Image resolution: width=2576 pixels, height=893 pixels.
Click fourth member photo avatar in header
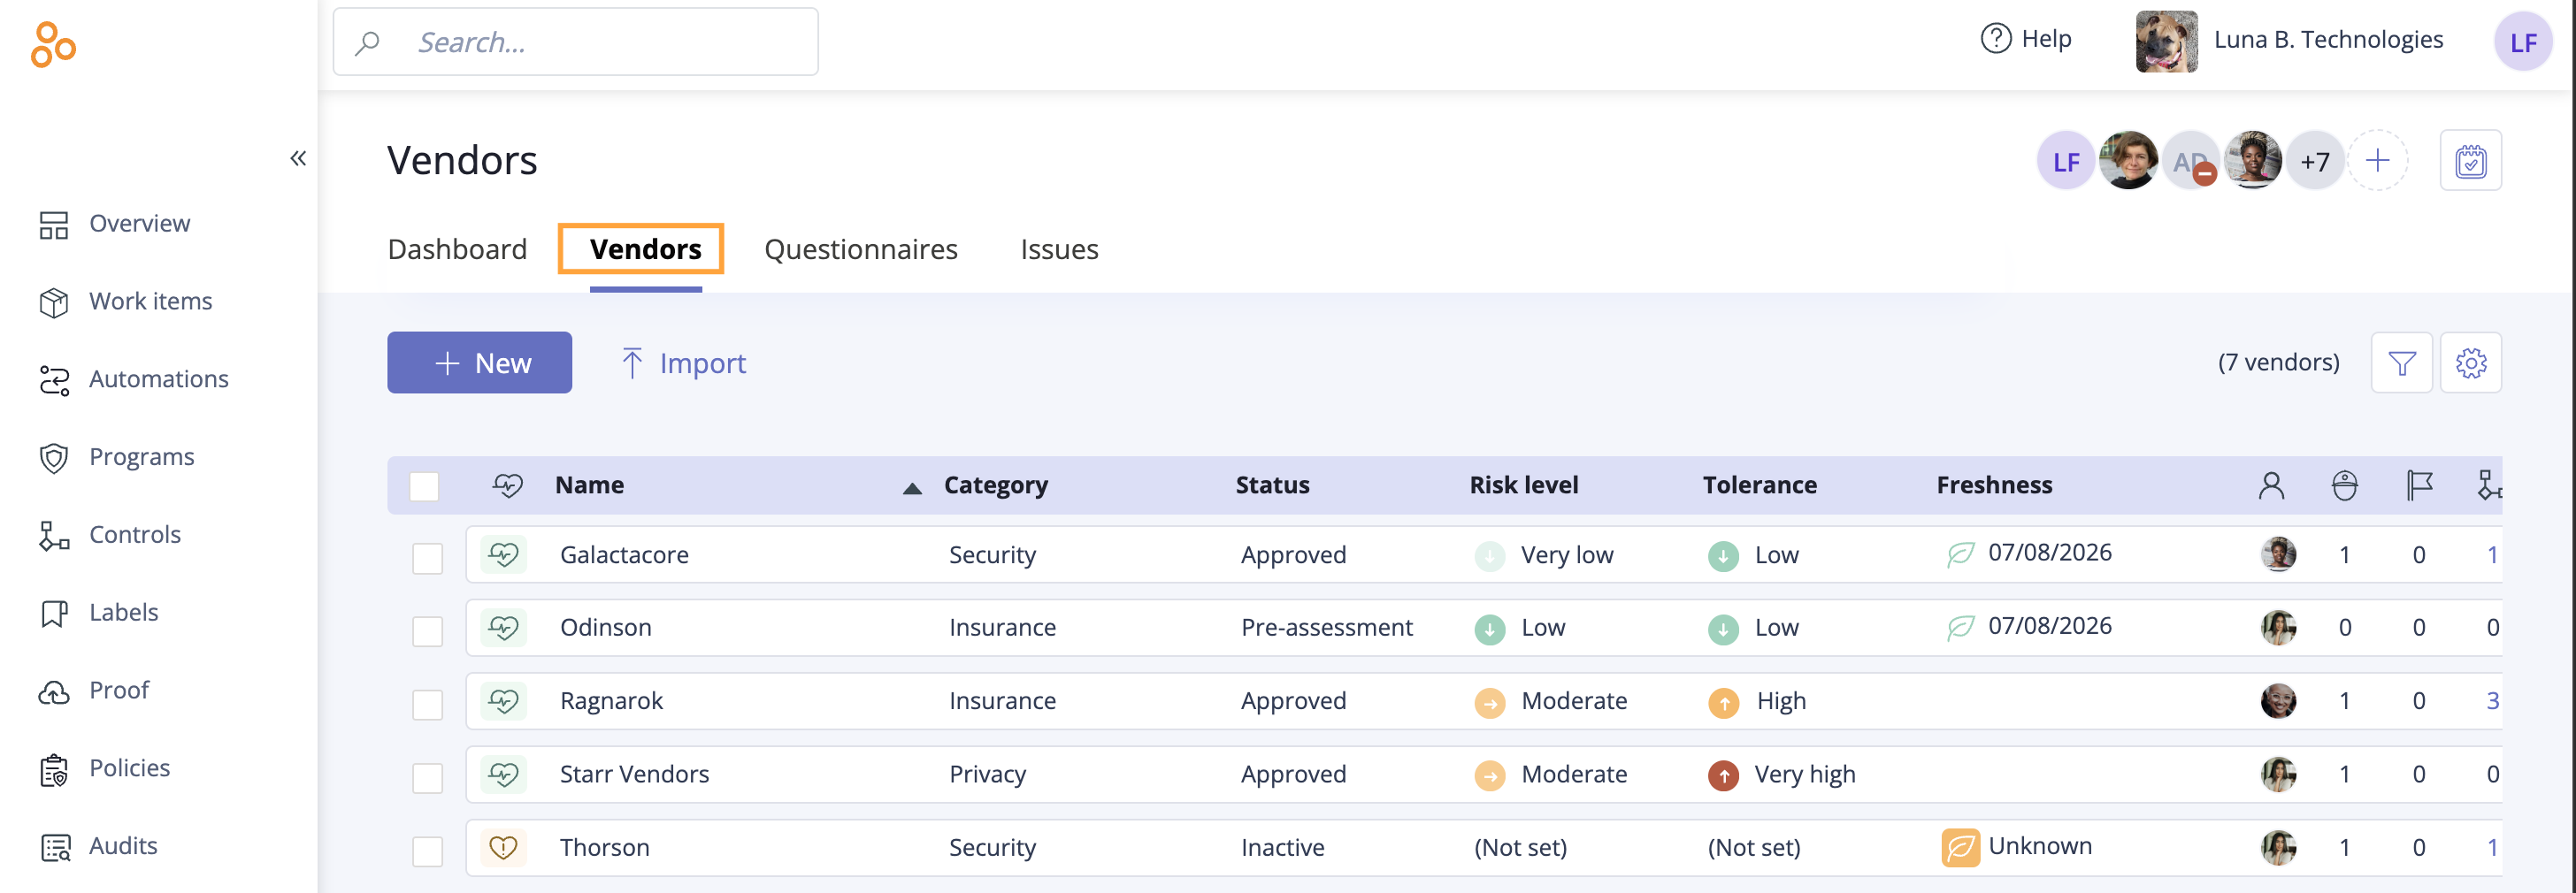[2252, 161]
